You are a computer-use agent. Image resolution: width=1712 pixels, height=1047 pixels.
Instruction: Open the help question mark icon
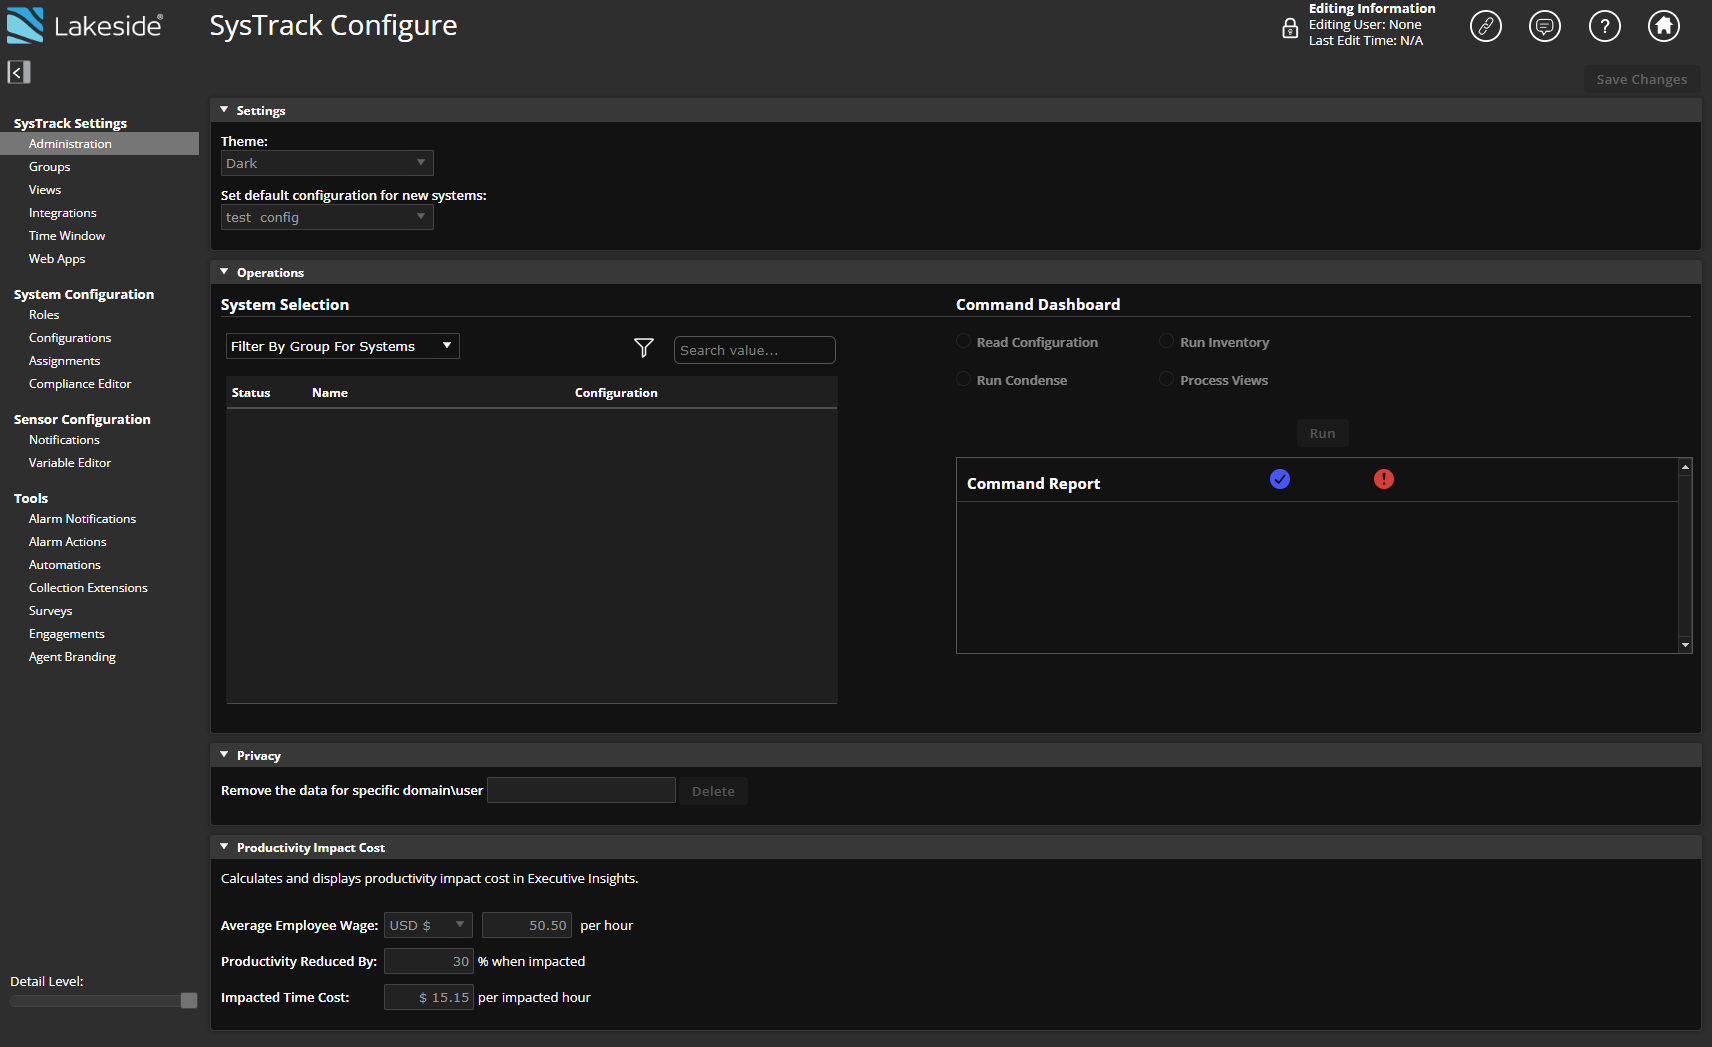1604,26
